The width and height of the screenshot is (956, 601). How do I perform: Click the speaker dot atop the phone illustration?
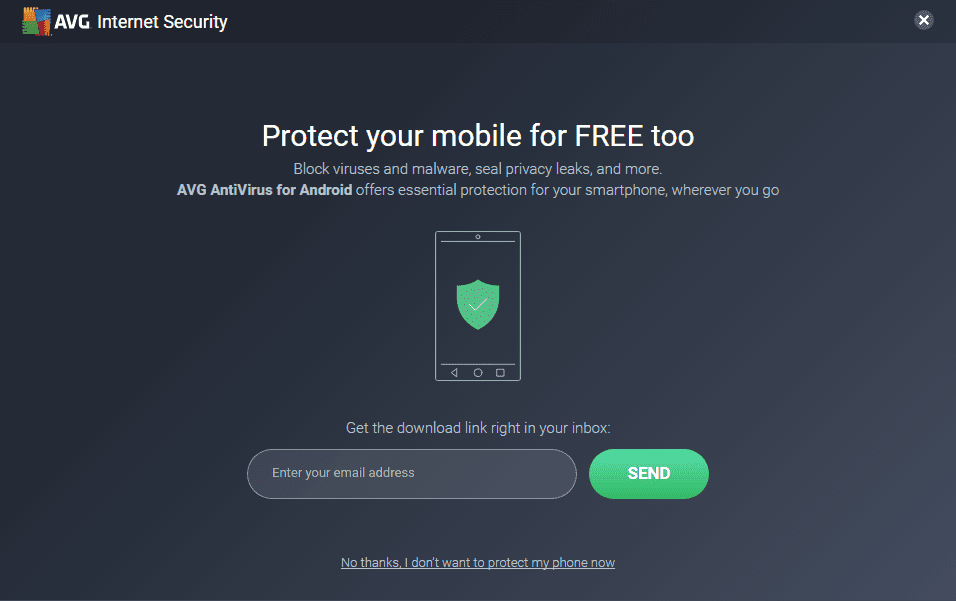pyautogui.click(x=478, y=238)
